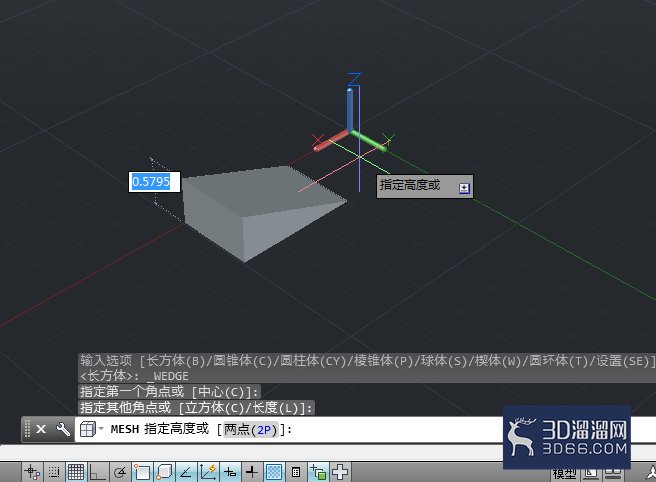Select the gray wedge mesh in viewport
This screenshot has height=482, width=656.
pyautogui.click(x=241, y=209)
